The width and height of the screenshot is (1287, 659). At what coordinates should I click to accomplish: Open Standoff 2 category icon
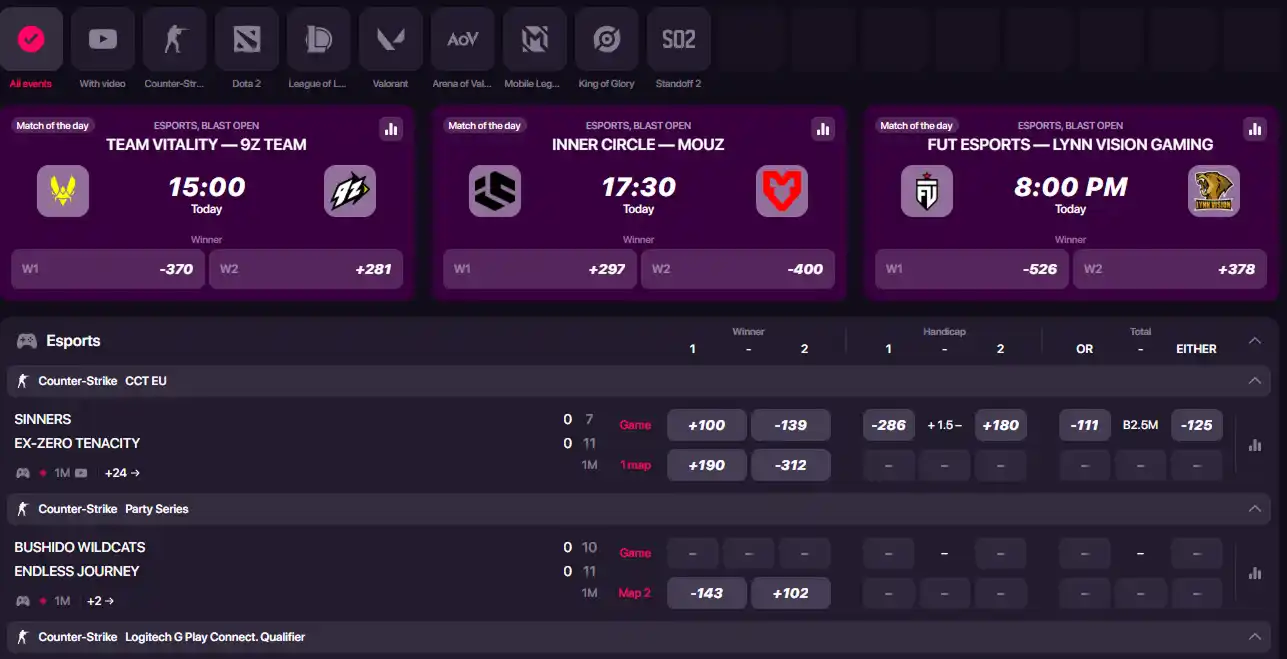pos(679,39)
